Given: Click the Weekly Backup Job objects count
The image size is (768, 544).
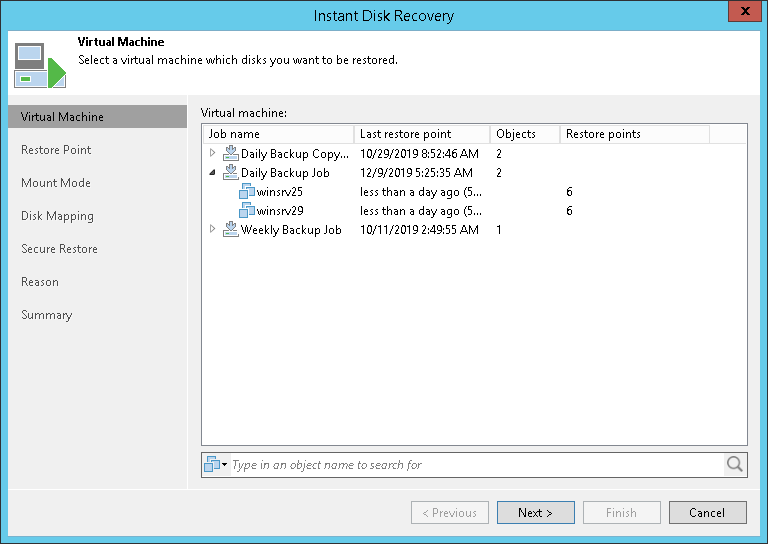Looking at the screenshot, I should [x=499, y=230].
